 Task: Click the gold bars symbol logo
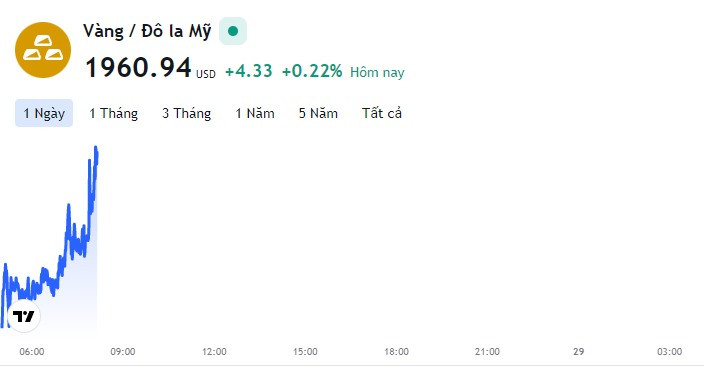coord(43,50)
